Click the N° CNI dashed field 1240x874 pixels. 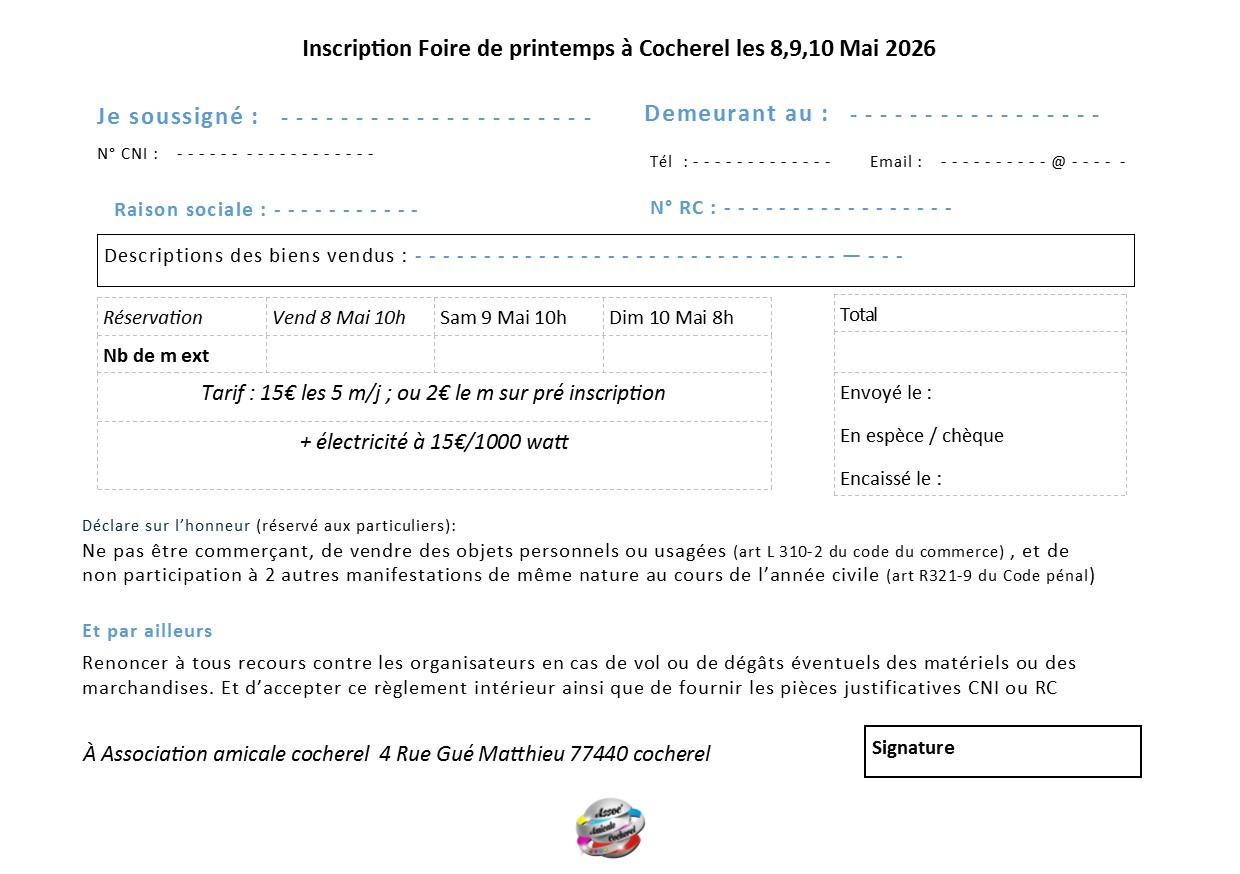[x=275, y=154]
